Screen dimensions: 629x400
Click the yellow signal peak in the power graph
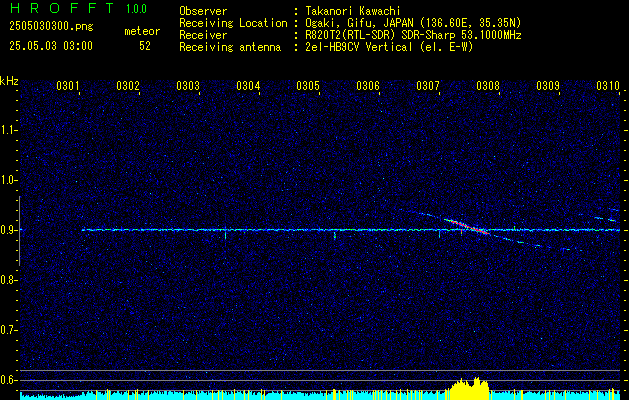coord(469,388)
